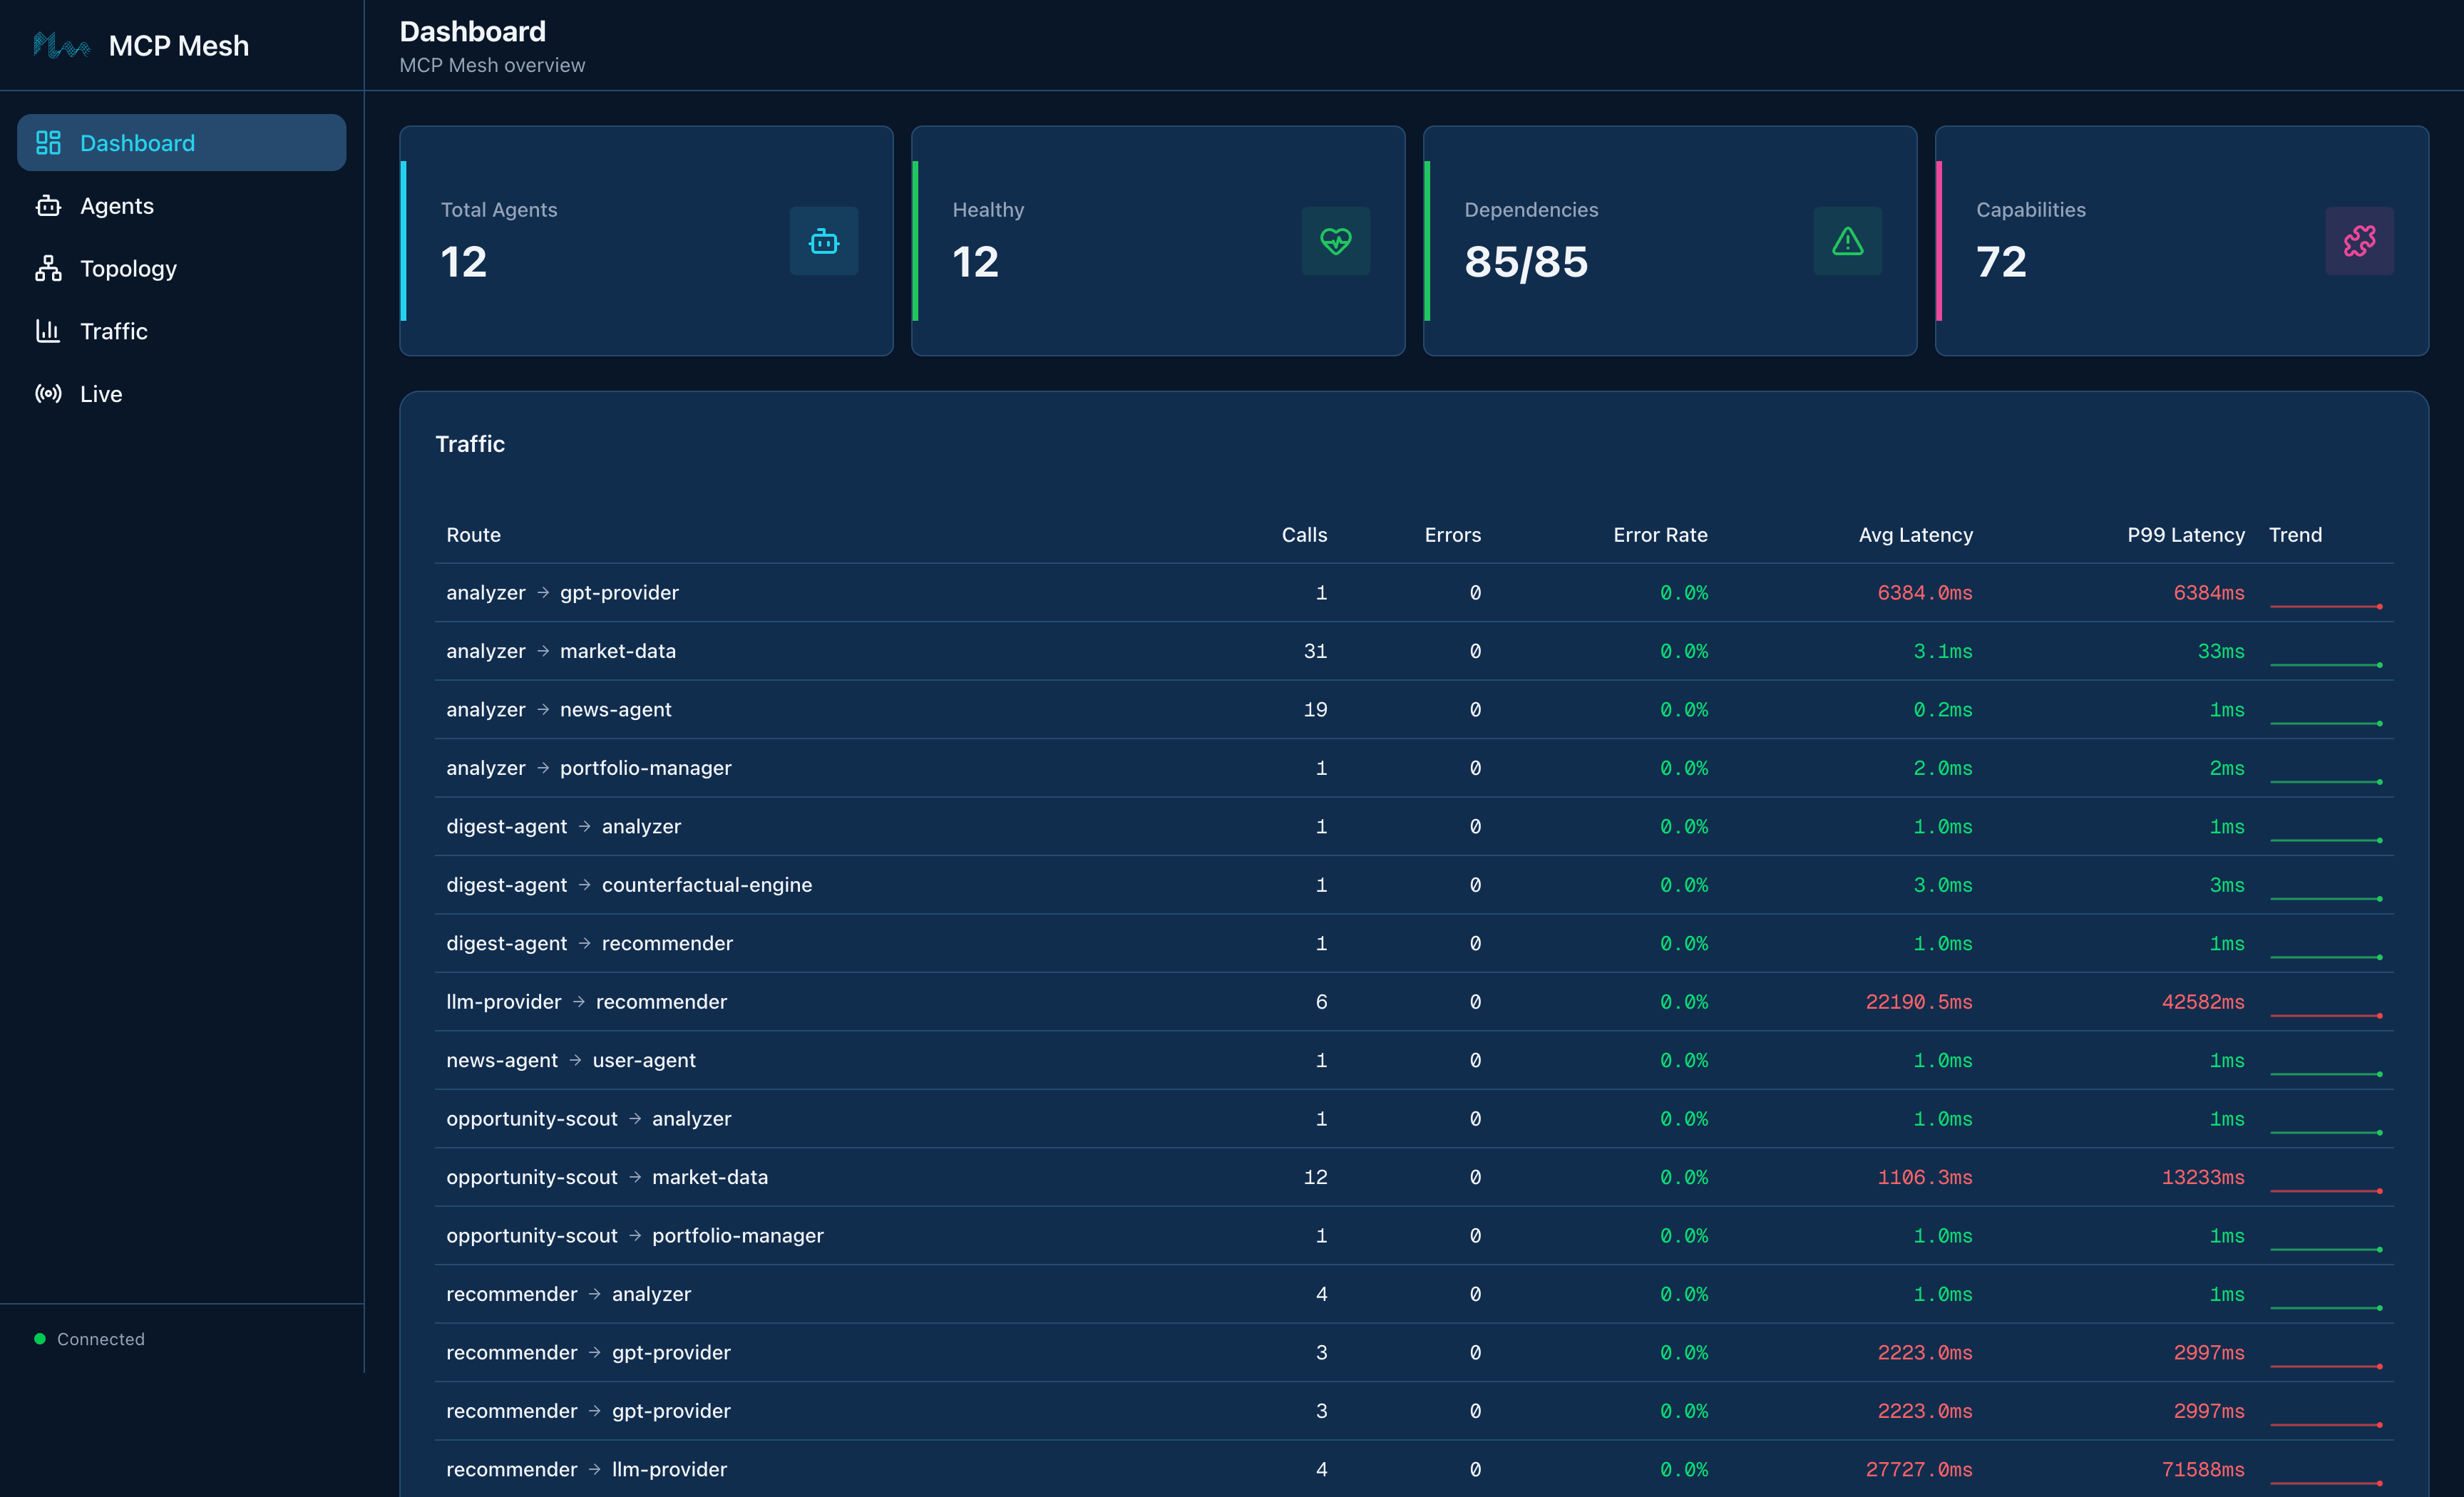Sort the traffic table by Error Rate
Viewport: 2464px width, 1497px height.
(1660, 535)
